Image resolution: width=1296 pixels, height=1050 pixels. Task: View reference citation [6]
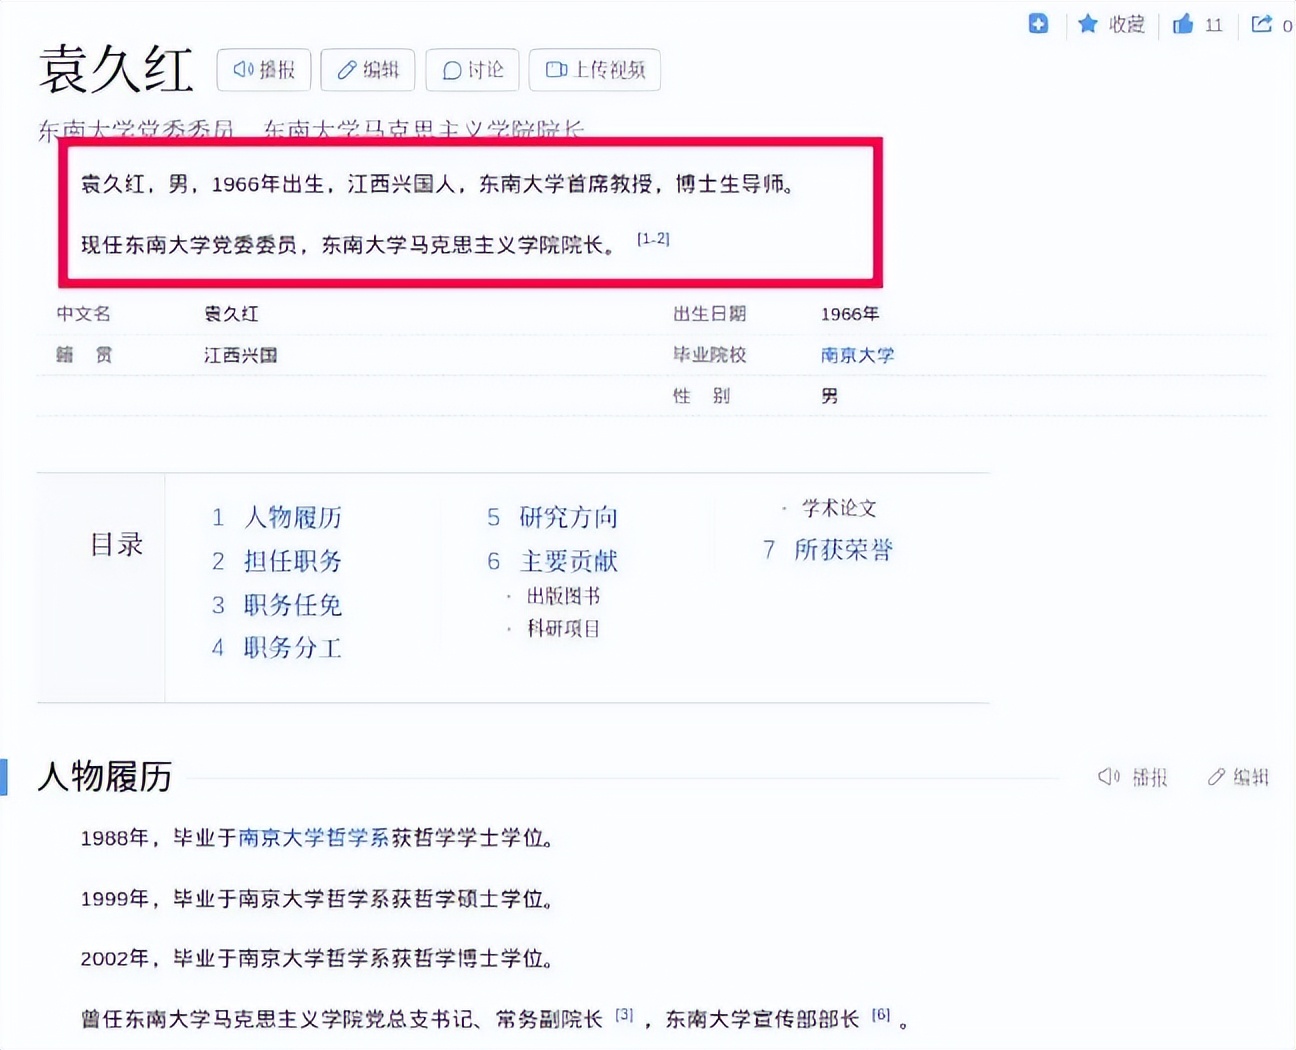coord(881,1013)
